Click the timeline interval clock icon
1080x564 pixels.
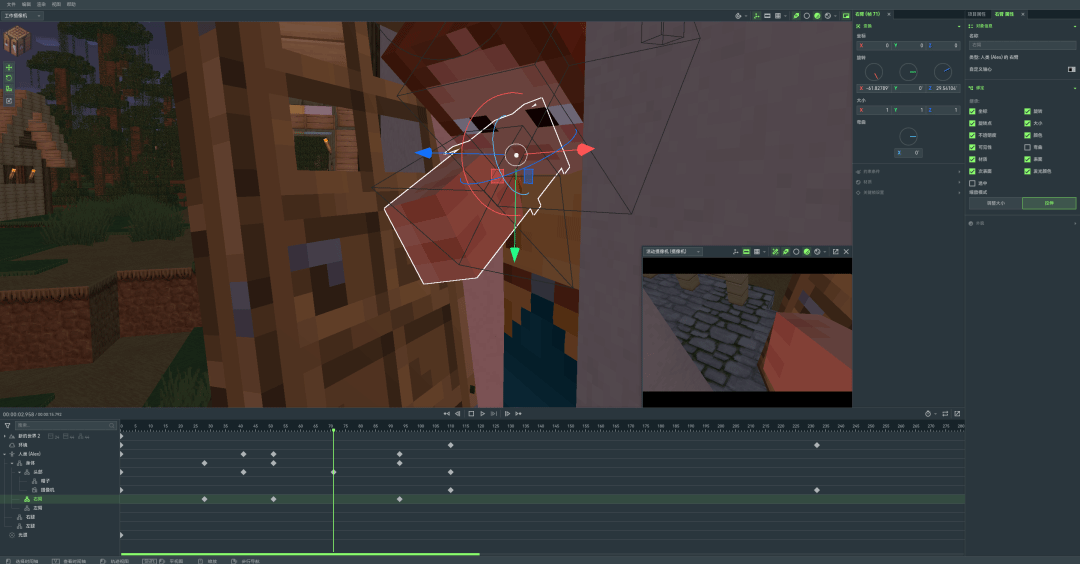[928, 414]
